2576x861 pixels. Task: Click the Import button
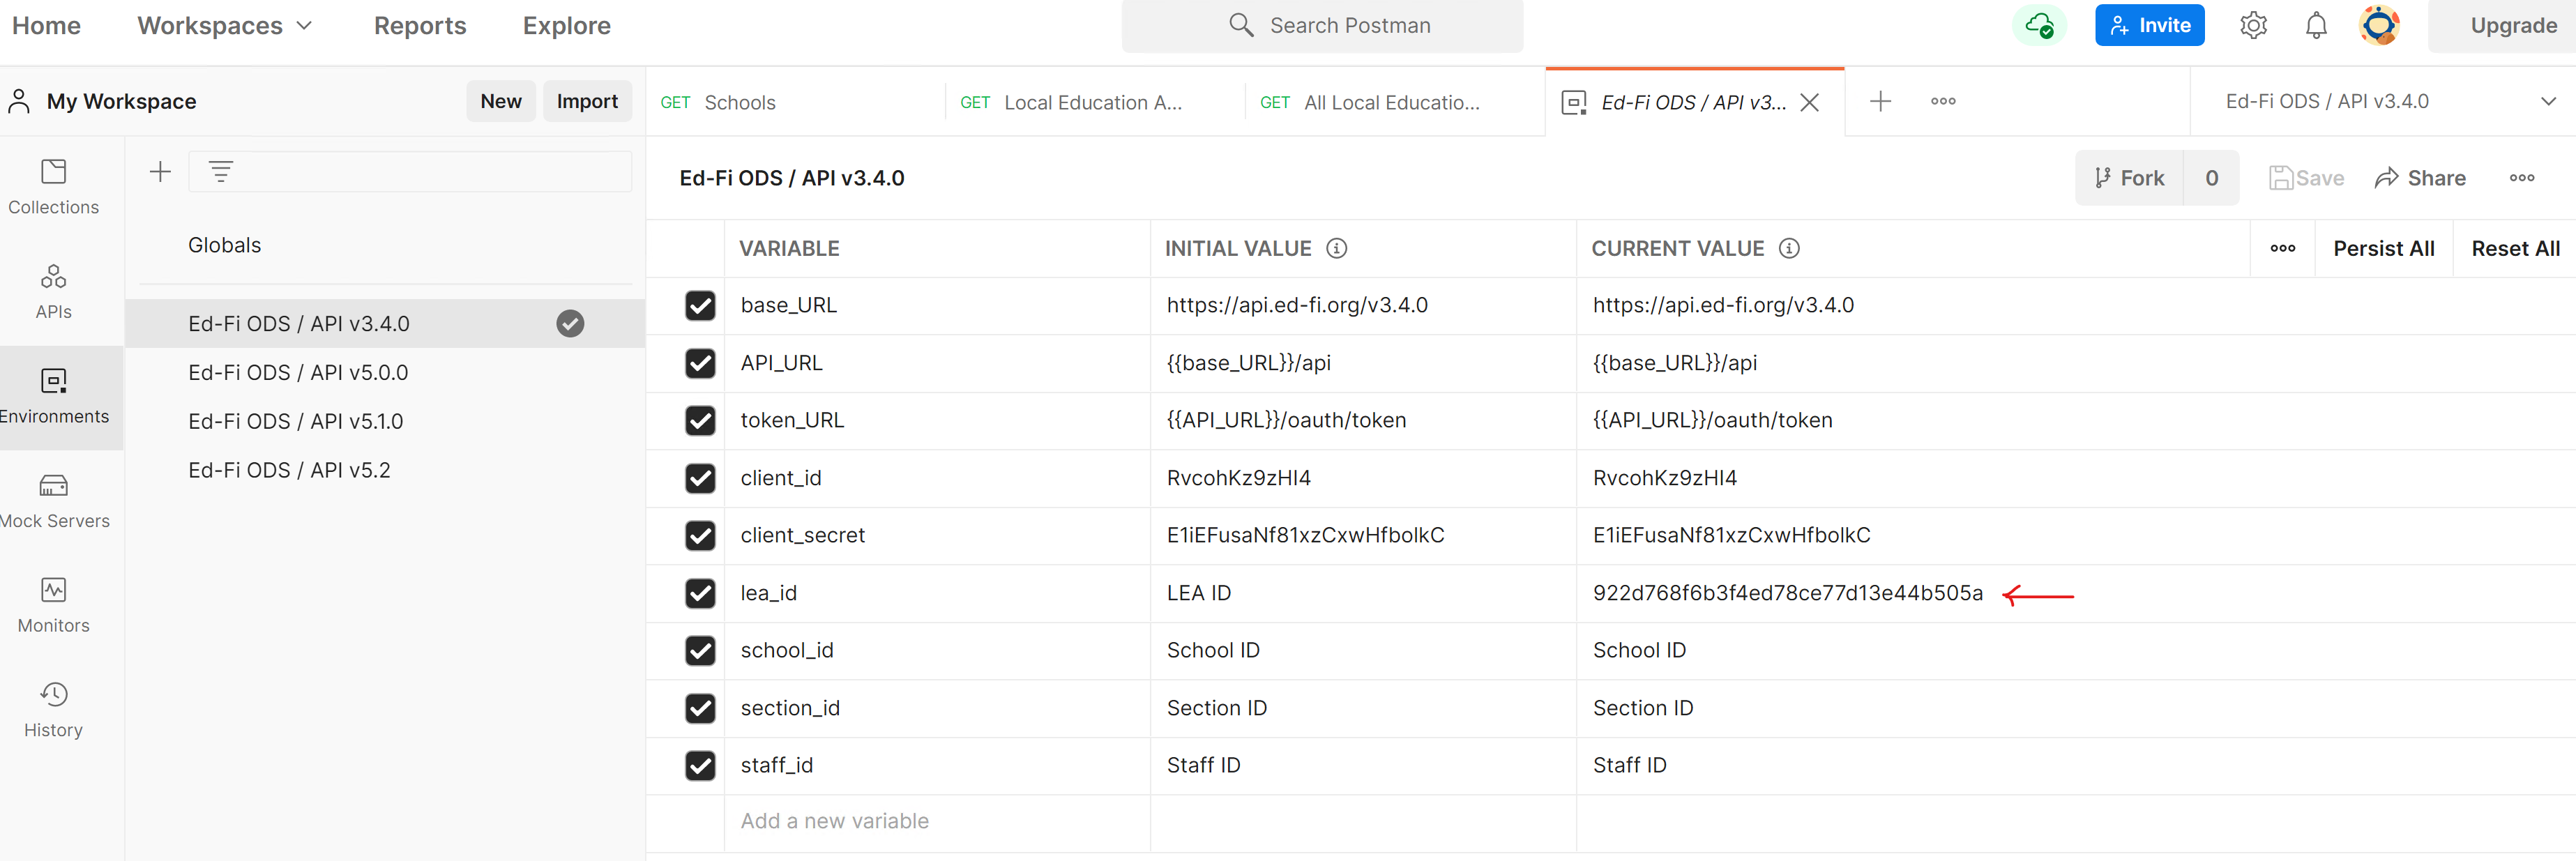click(587, 101)
